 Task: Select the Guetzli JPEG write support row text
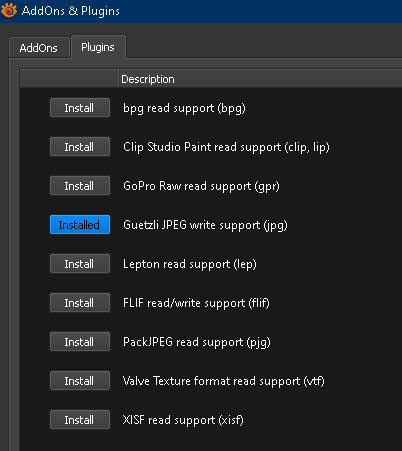pos(205,225)
